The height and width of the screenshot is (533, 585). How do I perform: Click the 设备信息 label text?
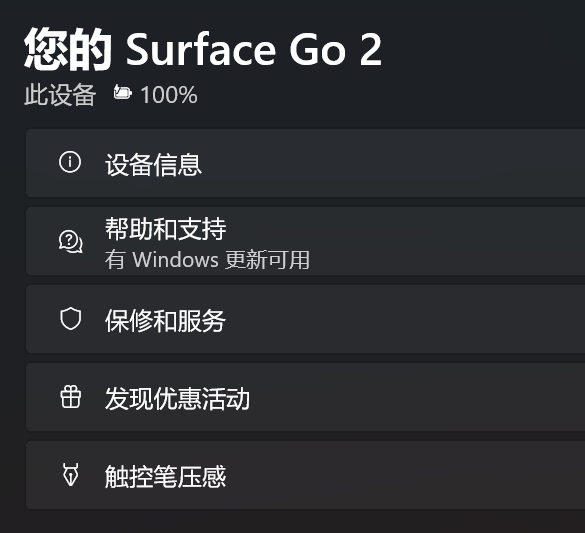coord(153,164)
